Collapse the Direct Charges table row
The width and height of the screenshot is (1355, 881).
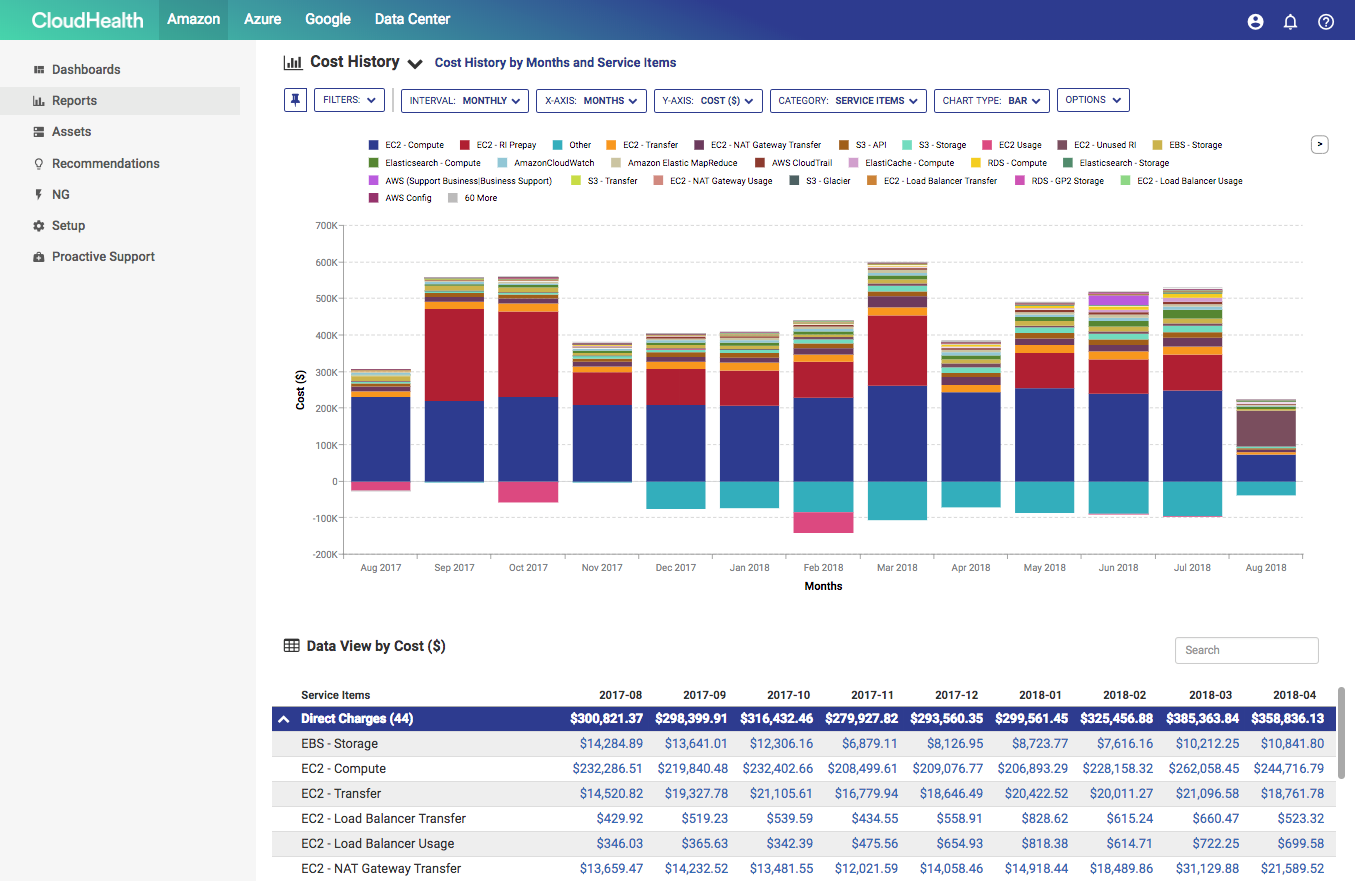(x=284, y=718)
